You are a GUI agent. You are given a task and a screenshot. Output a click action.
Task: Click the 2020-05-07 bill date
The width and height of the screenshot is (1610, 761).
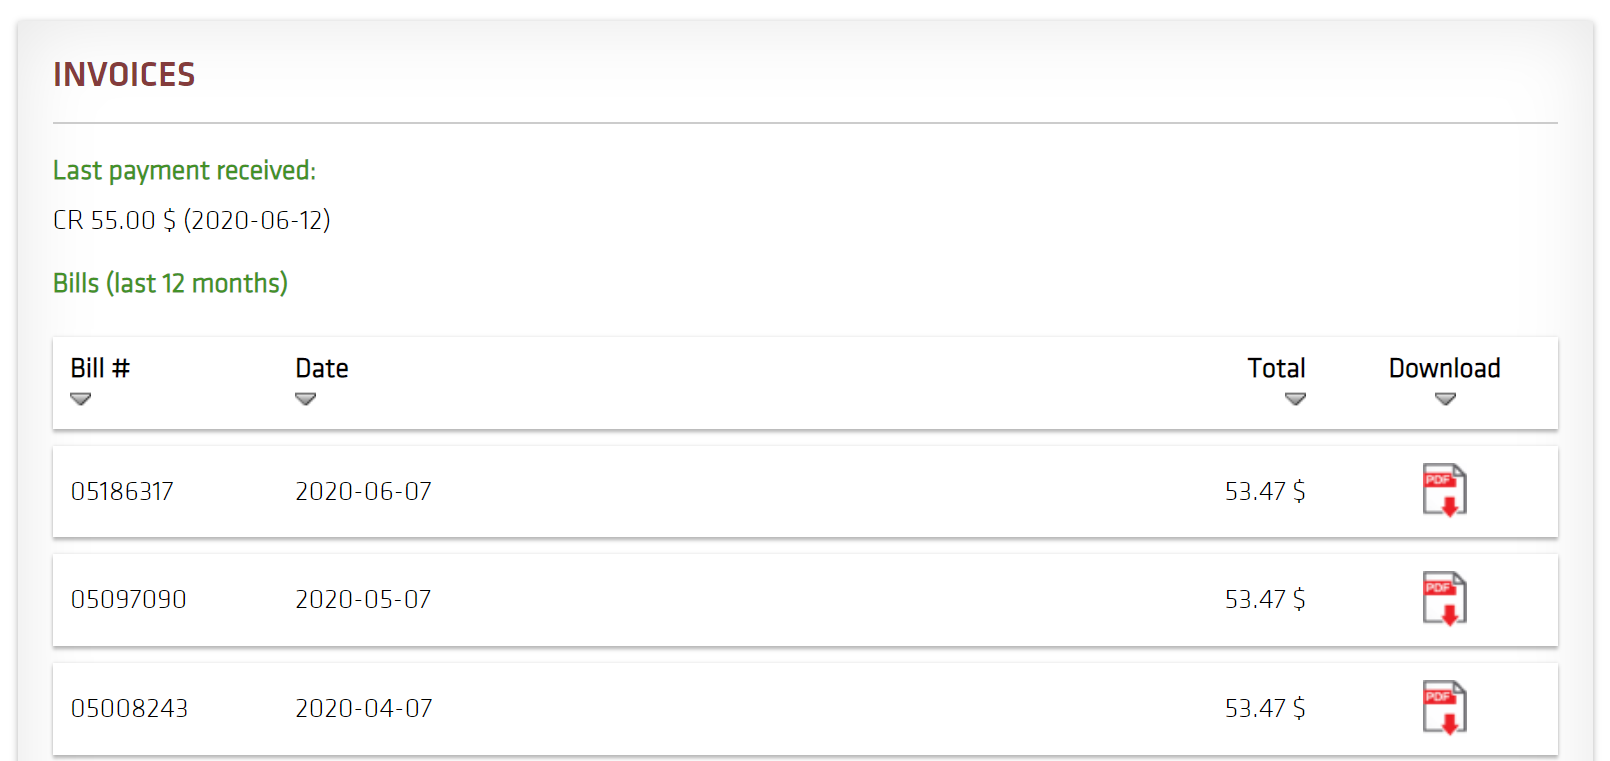363,599
